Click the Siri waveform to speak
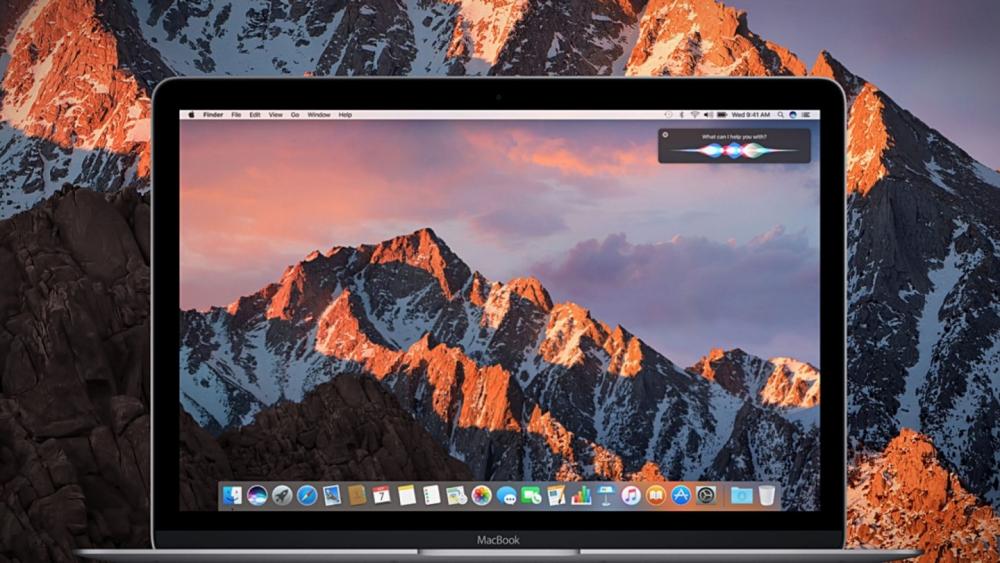Viewport: 1000px width, 563px height. [x=734, y=150]
